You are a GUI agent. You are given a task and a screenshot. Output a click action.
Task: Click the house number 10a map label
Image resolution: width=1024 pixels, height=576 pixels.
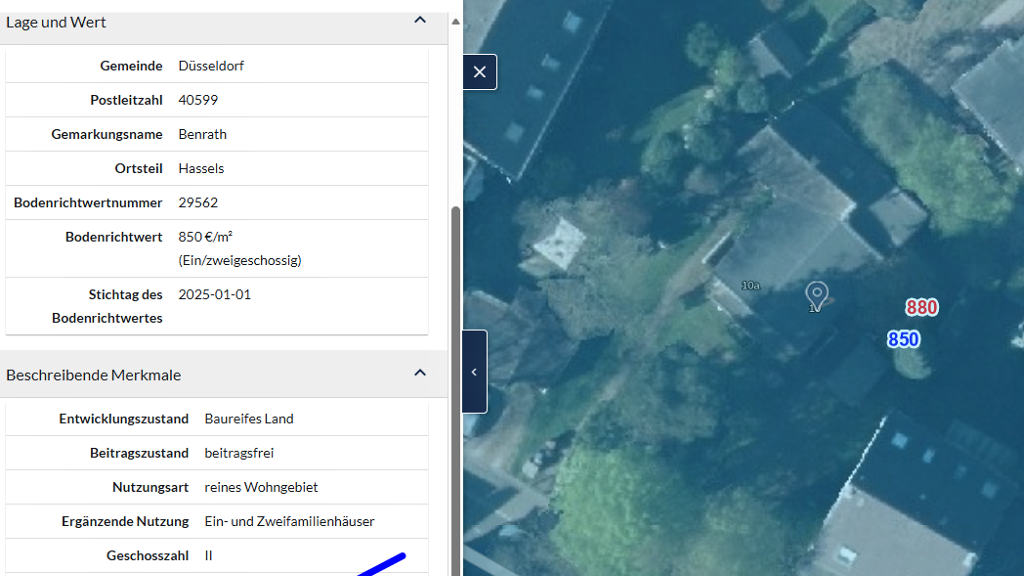point(751,286)
